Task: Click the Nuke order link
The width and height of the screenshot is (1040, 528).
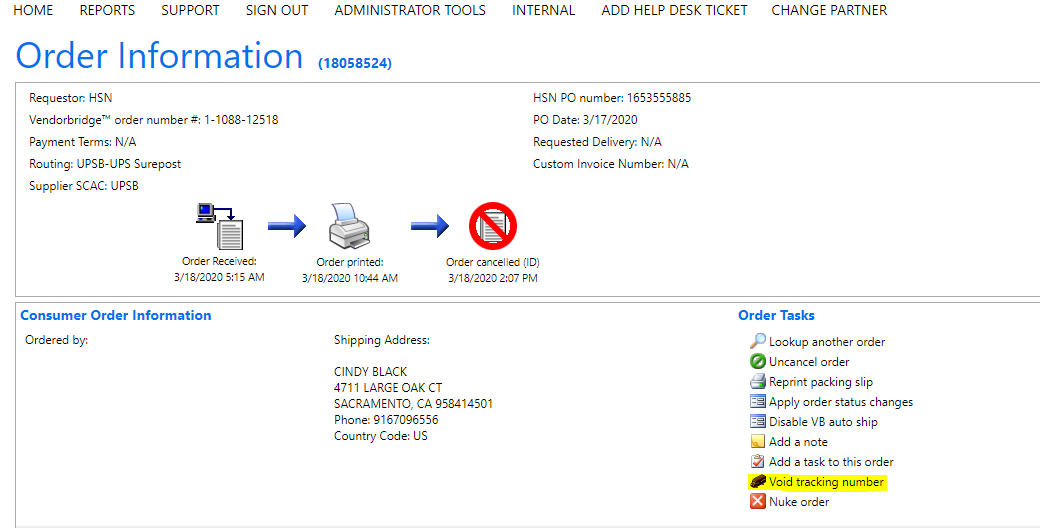Action: tap(799, 501)
